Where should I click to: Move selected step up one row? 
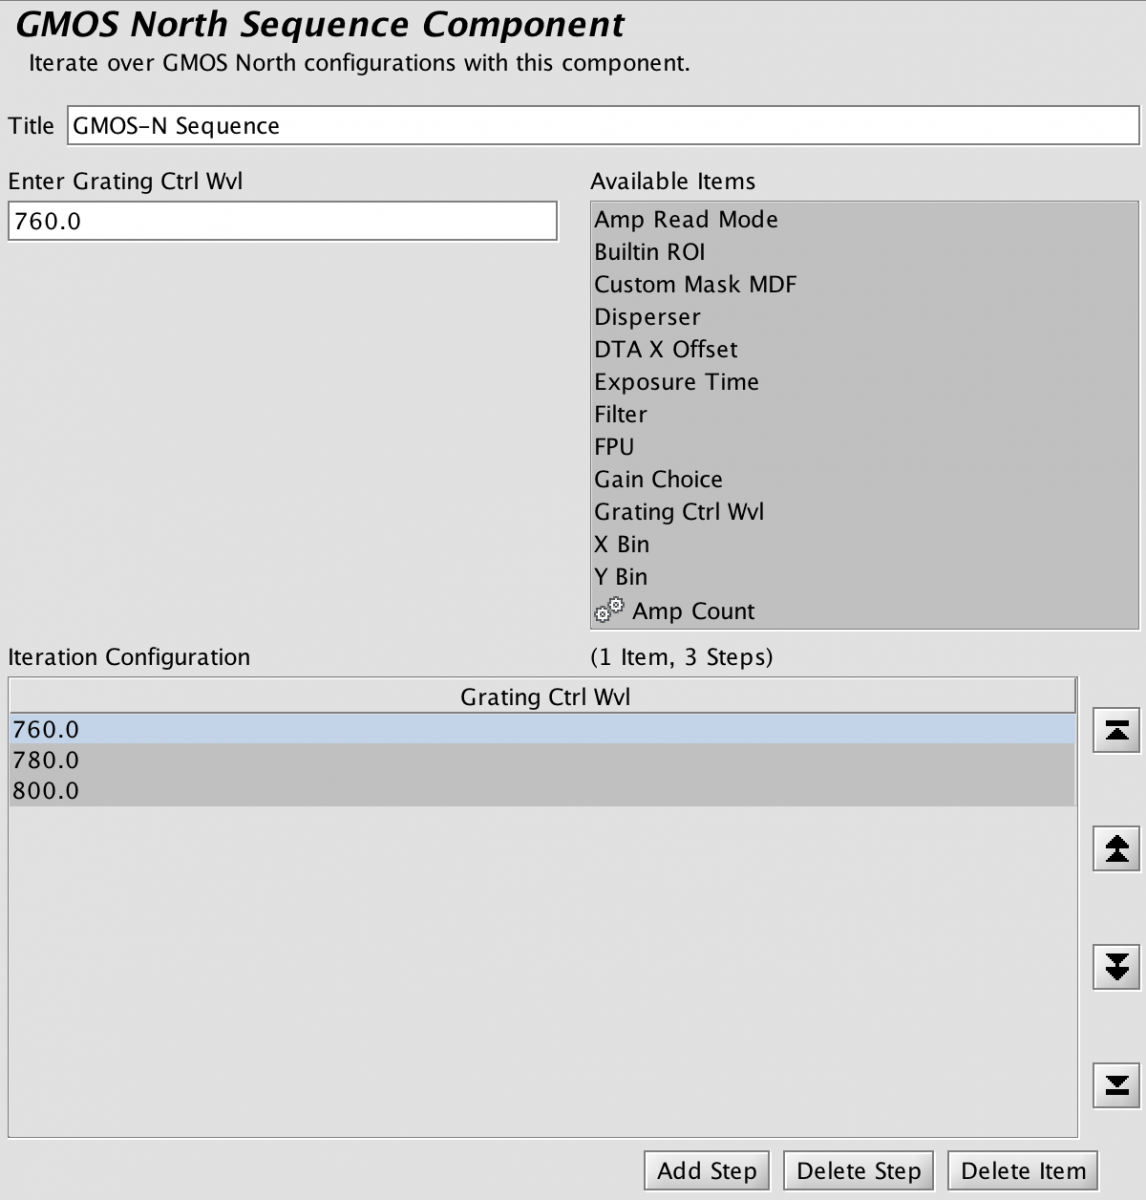[1116, 849]
